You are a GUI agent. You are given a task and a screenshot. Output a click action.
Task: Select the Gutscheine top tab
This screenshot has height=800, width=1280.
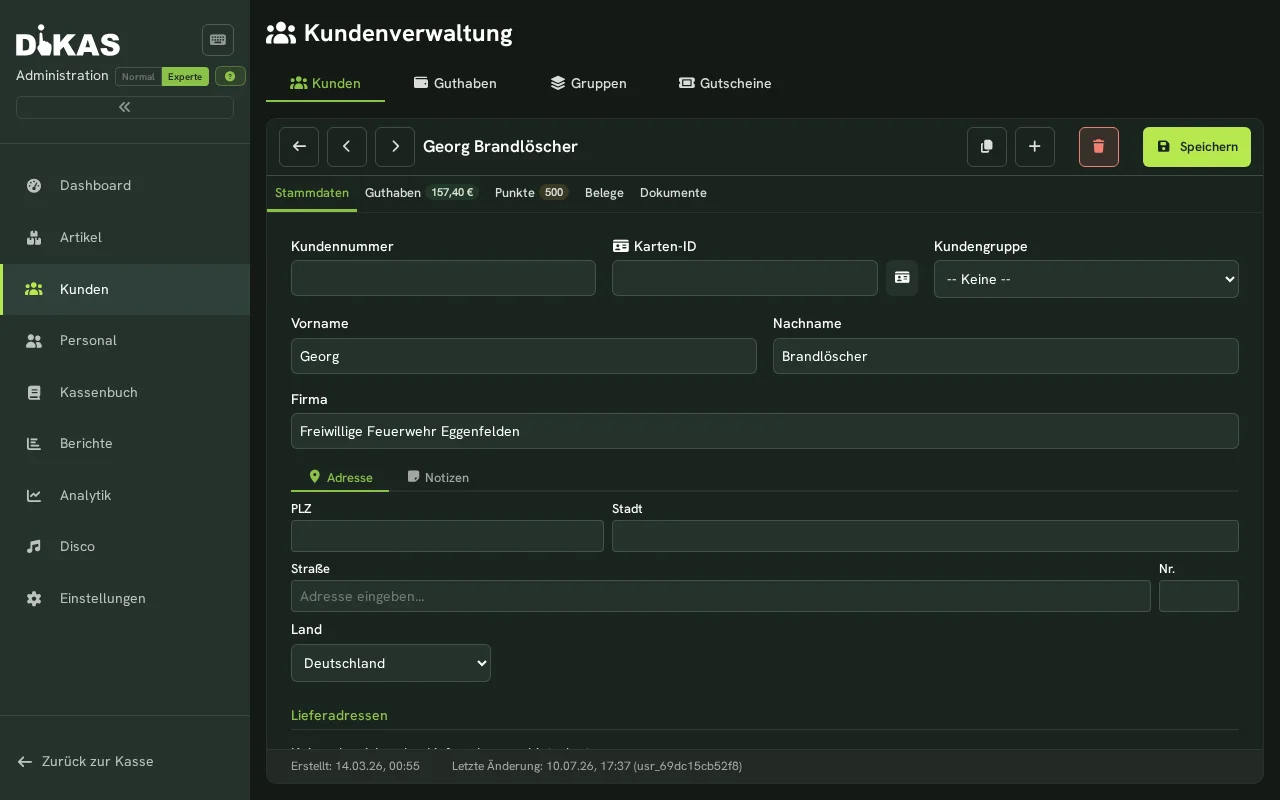click(x=725, y=83)
